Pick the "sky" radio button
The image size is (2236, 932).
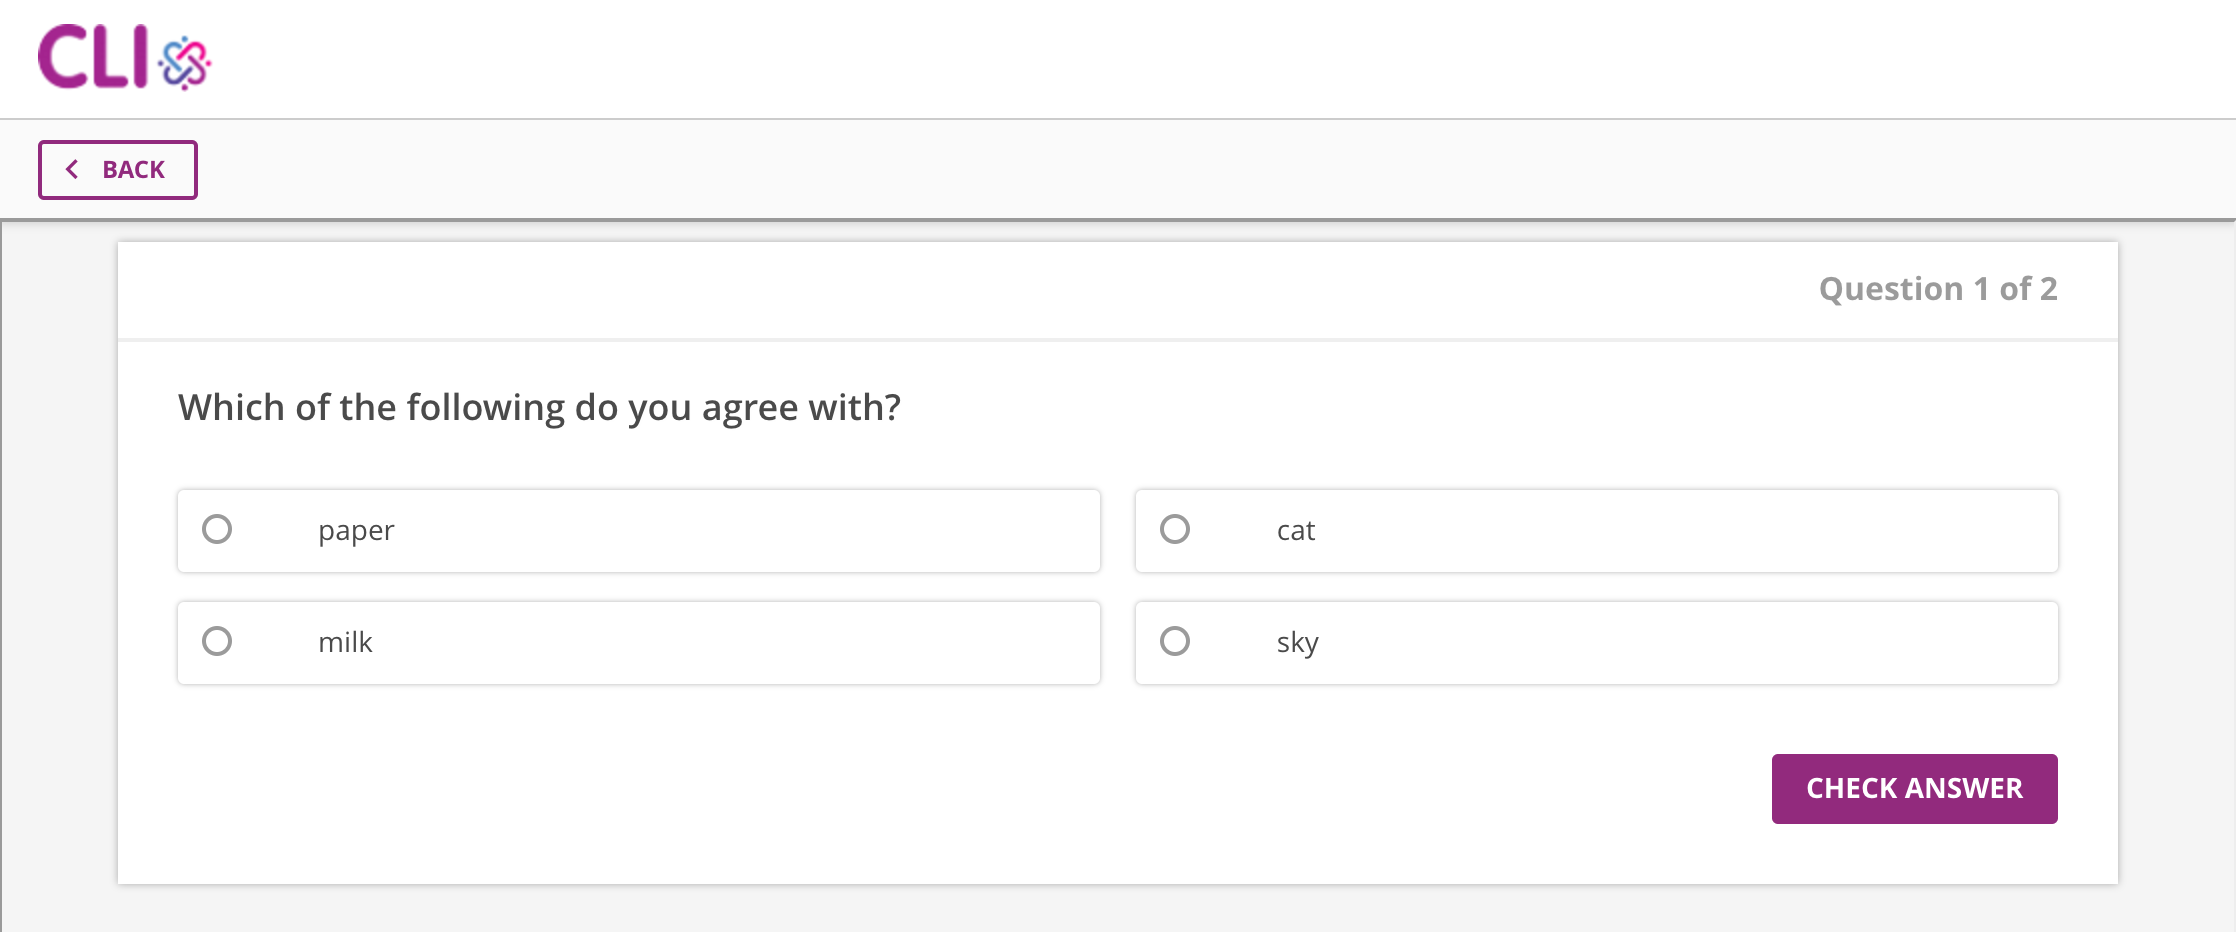coord(1175,641)
